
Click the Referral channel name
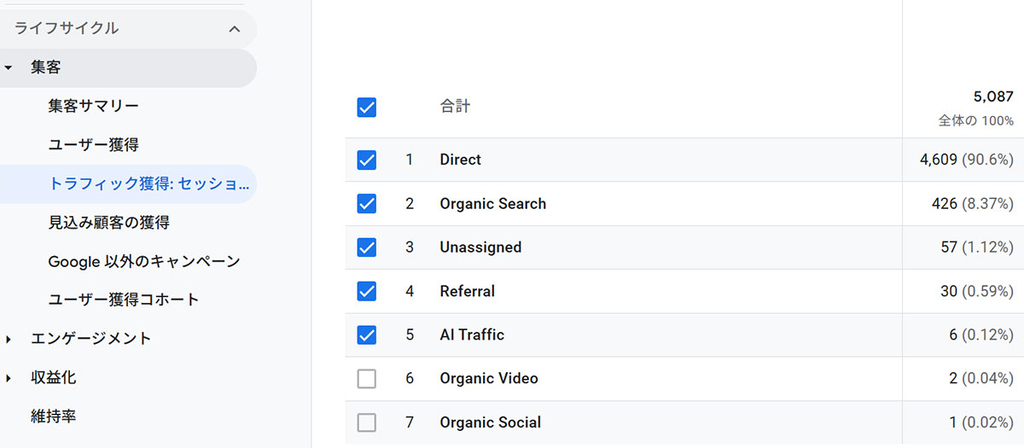click(468, 291)
